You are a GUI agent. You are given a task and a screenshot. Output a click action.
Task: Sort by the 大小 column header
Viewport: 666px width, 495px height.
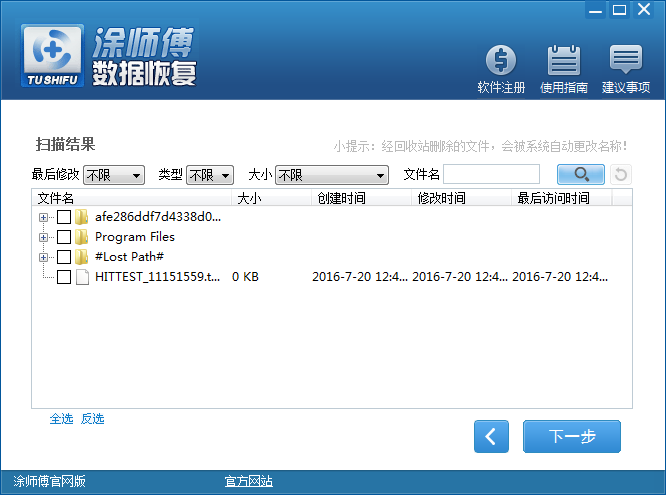tap(271, 198)
